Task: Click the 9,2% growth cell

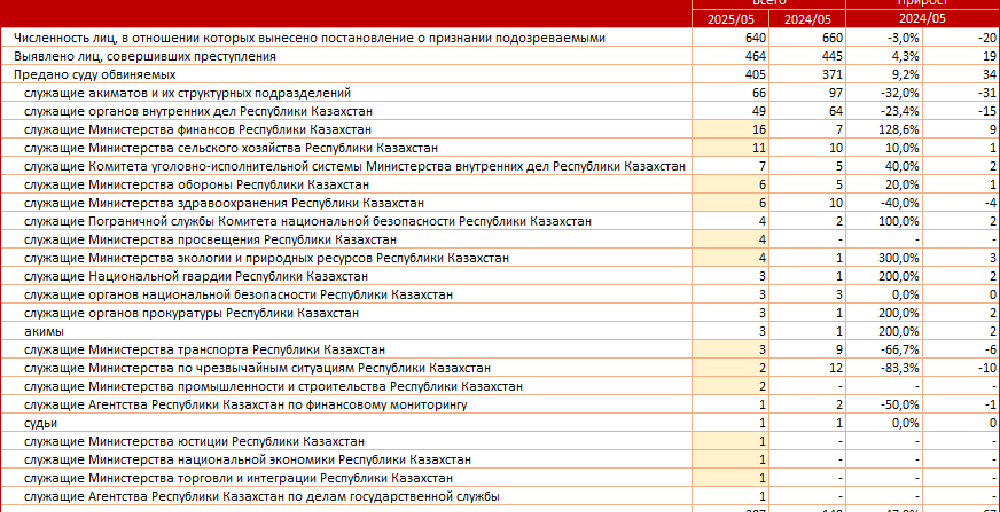Action: pyautogui.click(x=908, y=75)
